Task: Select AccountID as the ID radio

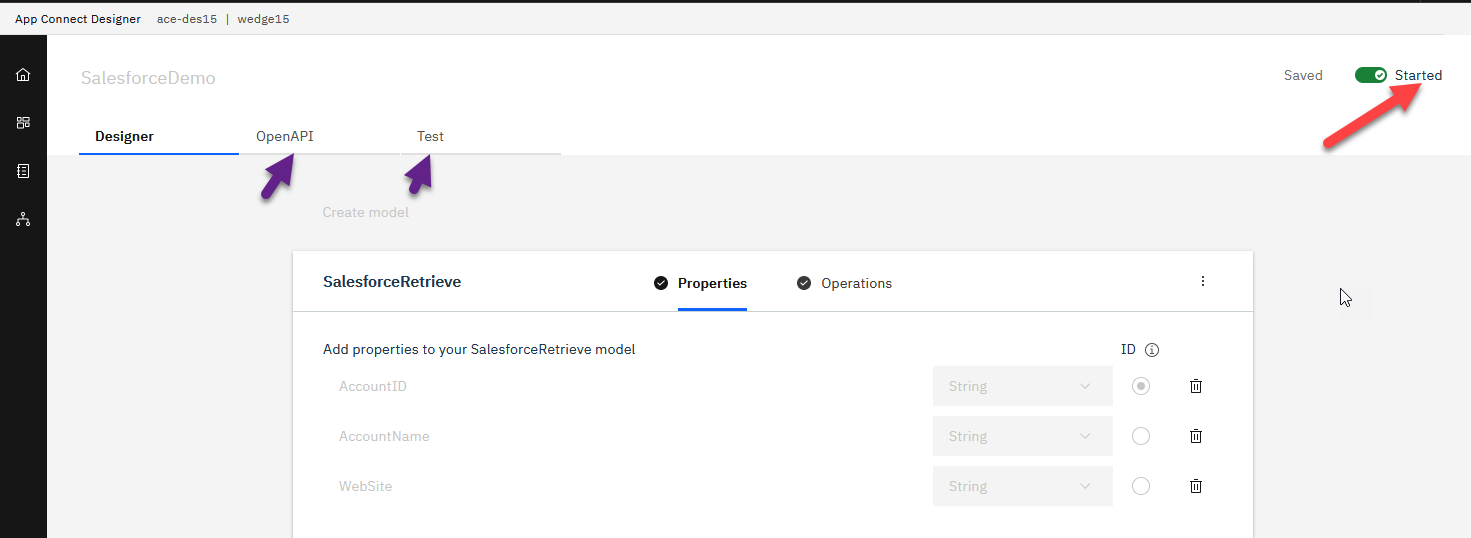Action: (1141, 386)
